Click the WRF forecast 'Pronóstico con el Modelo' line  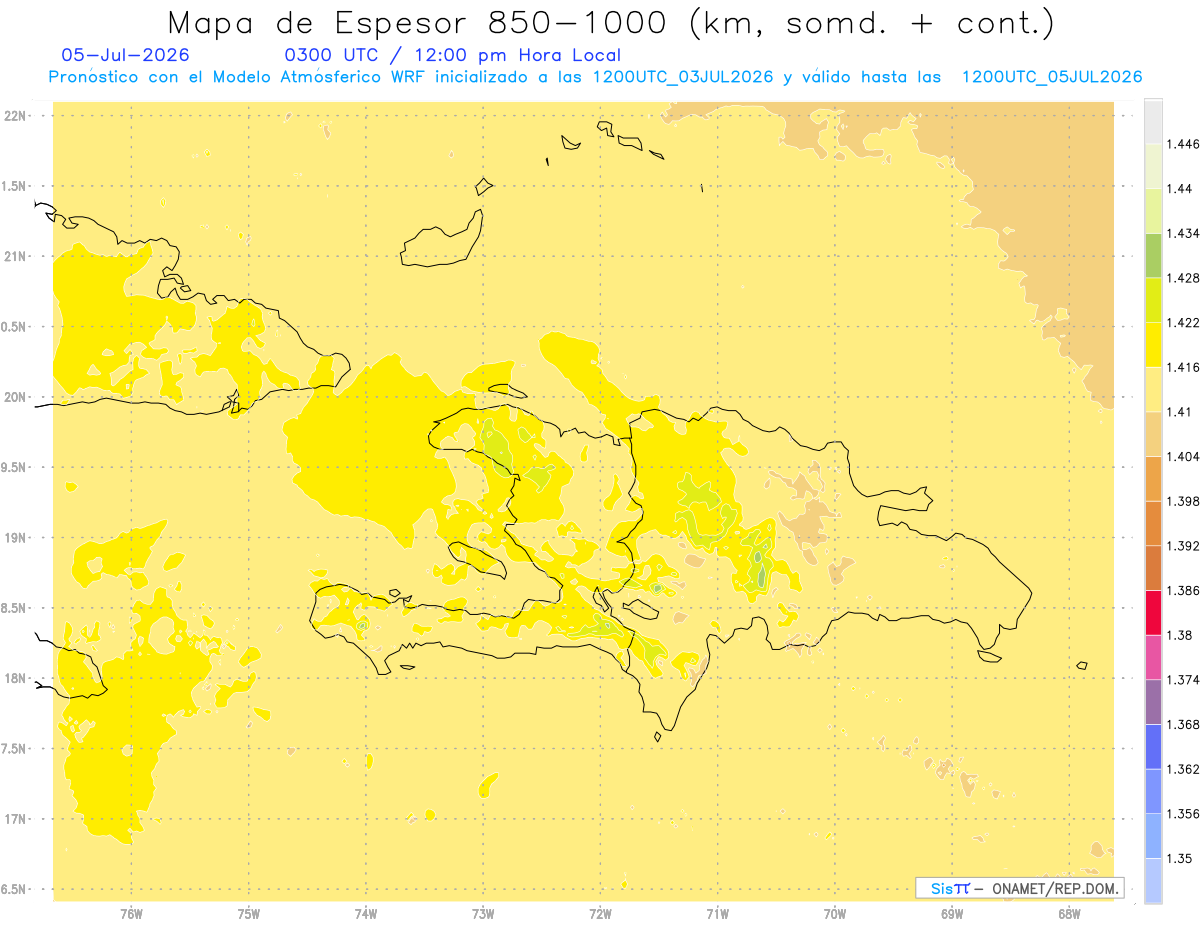pyautogui.click(x=595, y=77)
